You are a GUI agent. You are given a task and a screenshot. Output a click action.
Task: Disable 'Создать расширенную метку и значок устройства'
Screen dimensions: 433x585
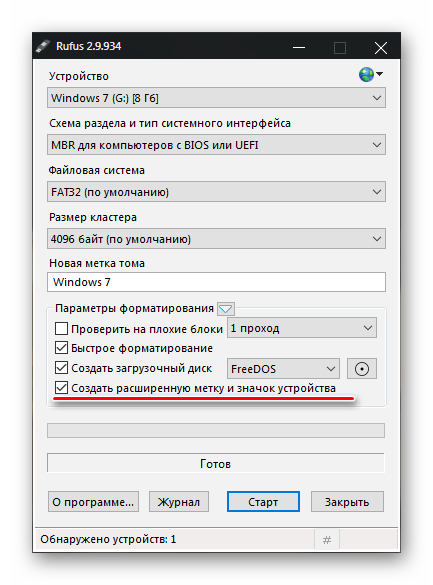[62, 388]
